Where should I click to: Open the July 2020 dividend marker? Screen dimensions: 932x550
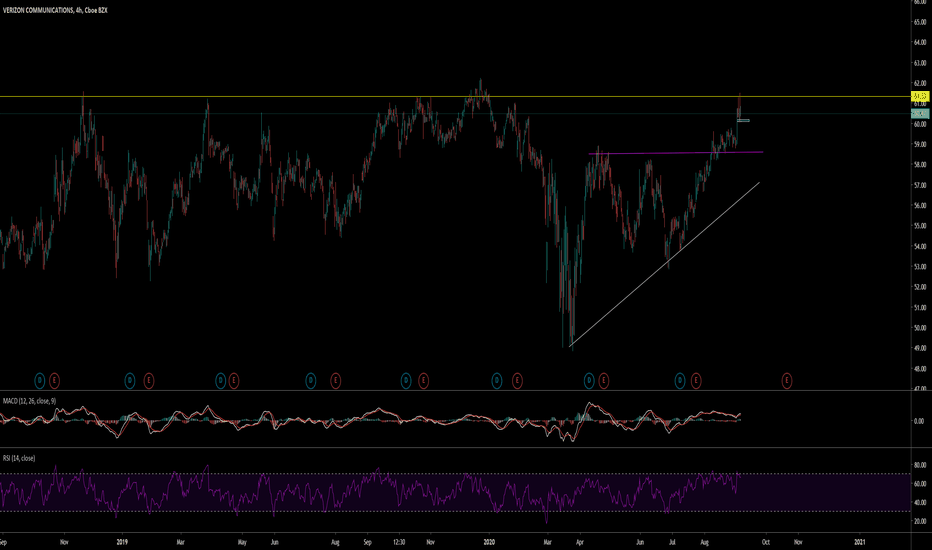(680, 381)
